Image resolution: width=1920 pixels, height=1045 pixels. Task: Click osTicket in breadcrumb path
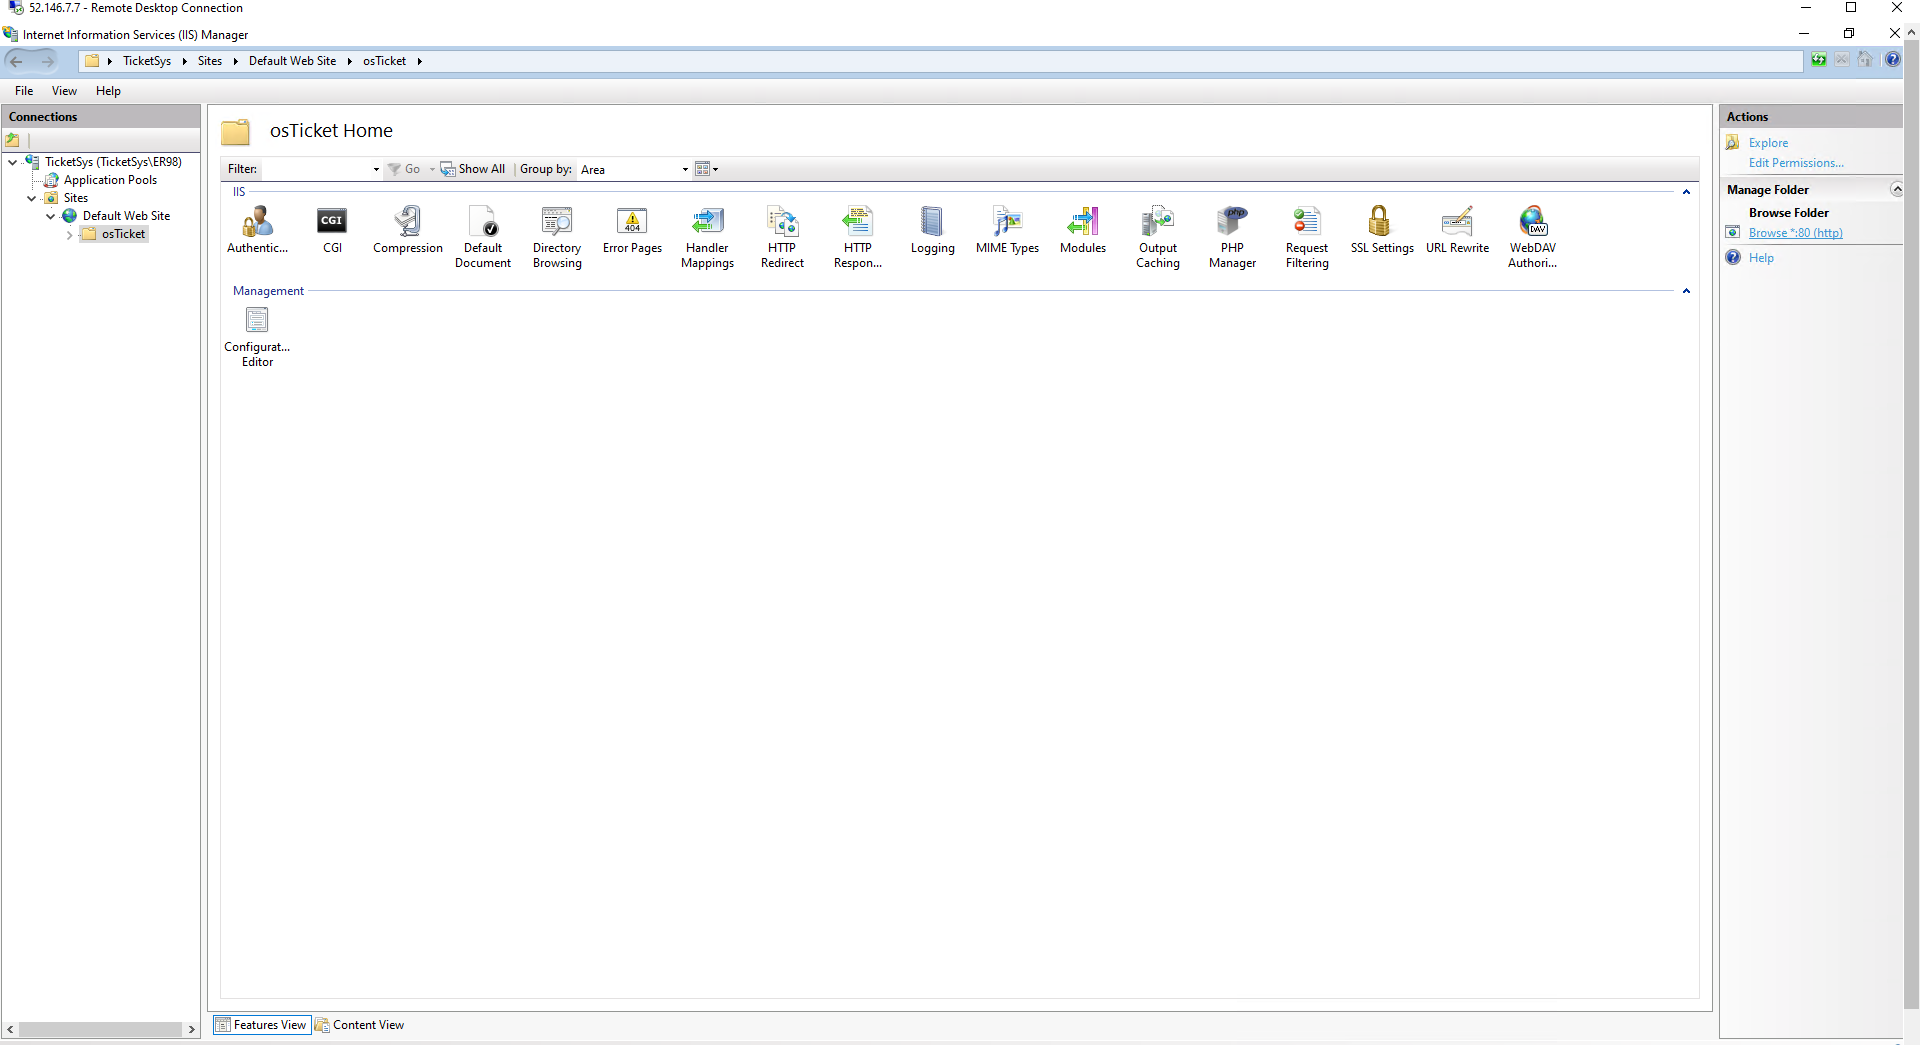[384, 61]
